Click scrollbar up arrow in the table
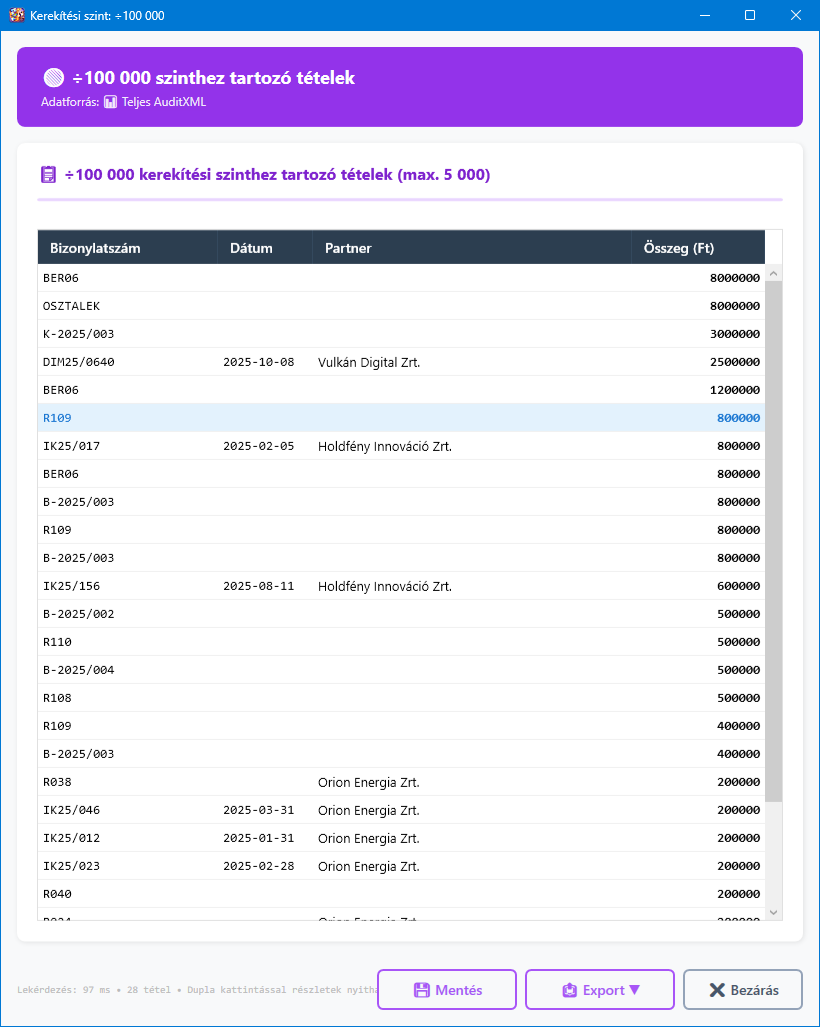 (773, 273)
